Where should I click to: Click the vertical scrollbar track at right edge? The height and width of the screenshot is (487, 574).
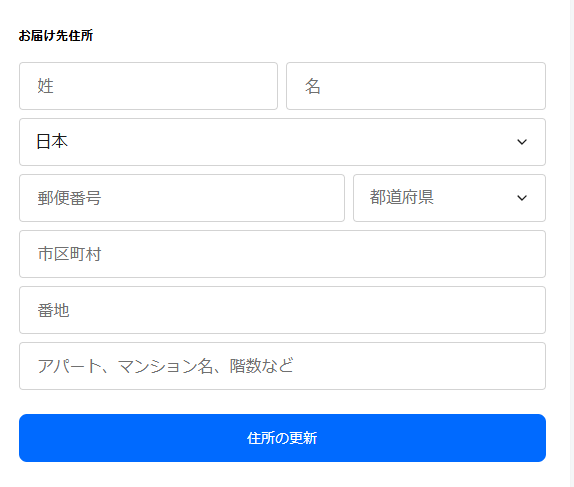[x=572, y=244]
